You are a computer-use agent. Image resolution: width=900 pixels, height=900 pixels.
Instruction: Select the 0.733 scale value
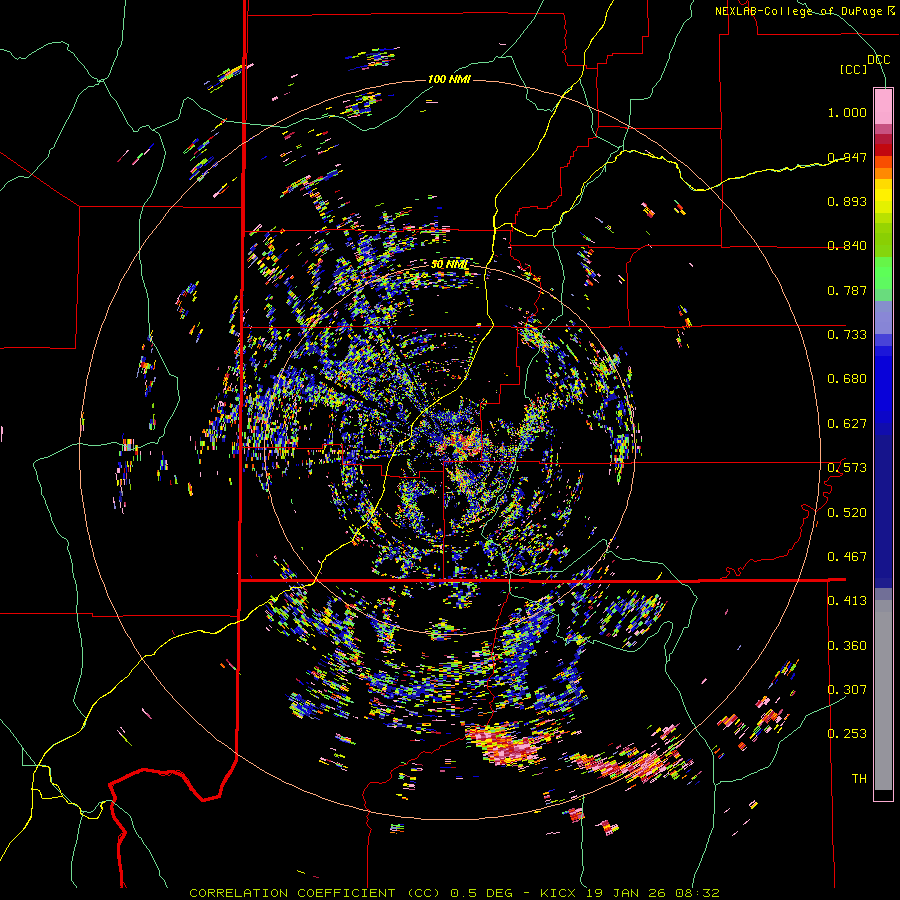847,335
